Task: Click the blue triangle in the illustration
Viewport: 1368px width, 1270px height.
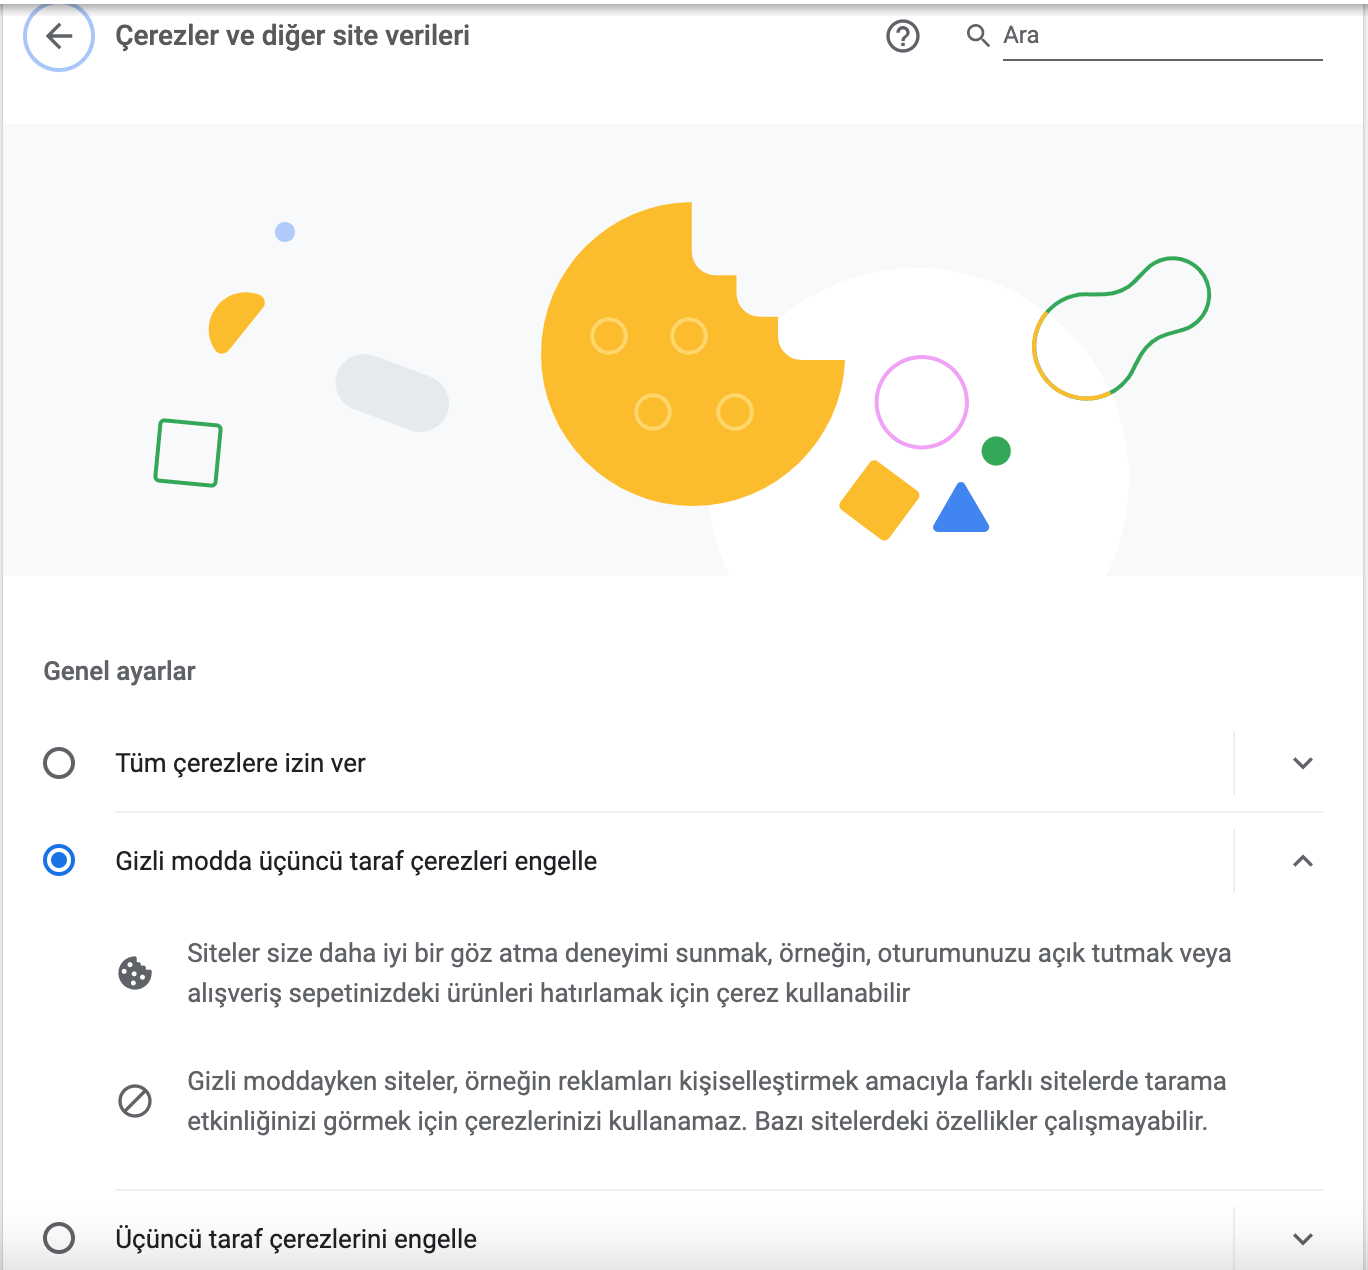Action: (960, 510)
